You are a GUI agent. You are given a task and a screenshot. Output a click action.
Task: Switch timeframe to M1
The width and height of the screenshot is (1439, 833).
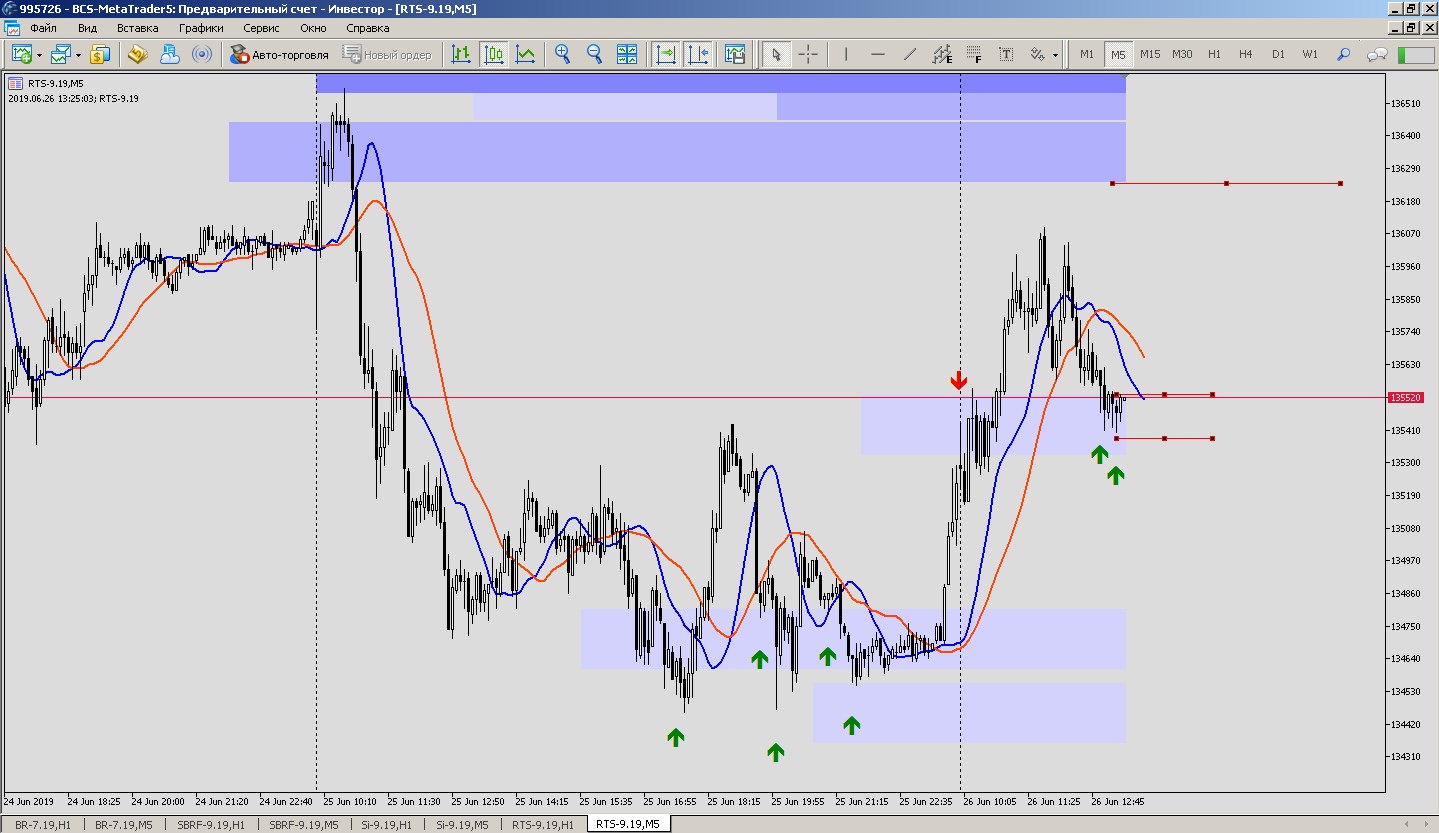[1087, 54]
